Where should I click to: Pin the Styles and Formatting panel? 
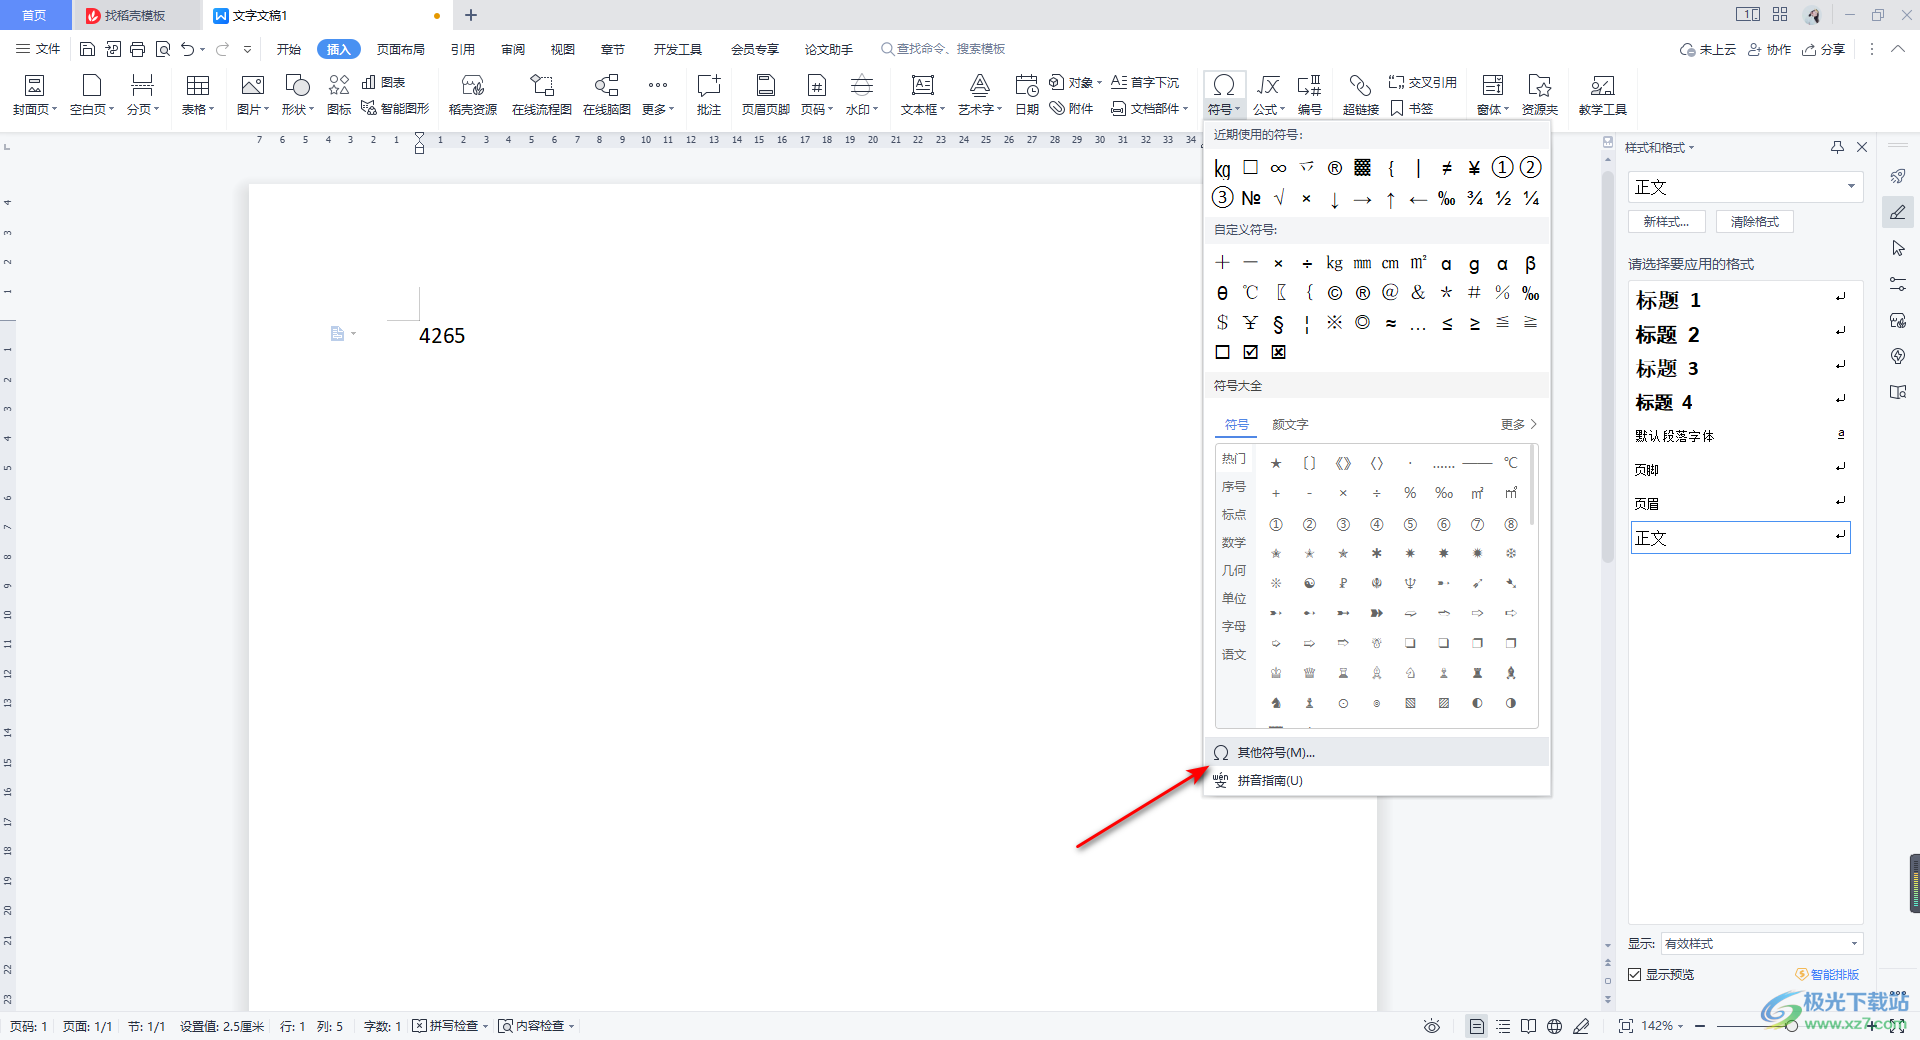click(x=1837, y=147)
